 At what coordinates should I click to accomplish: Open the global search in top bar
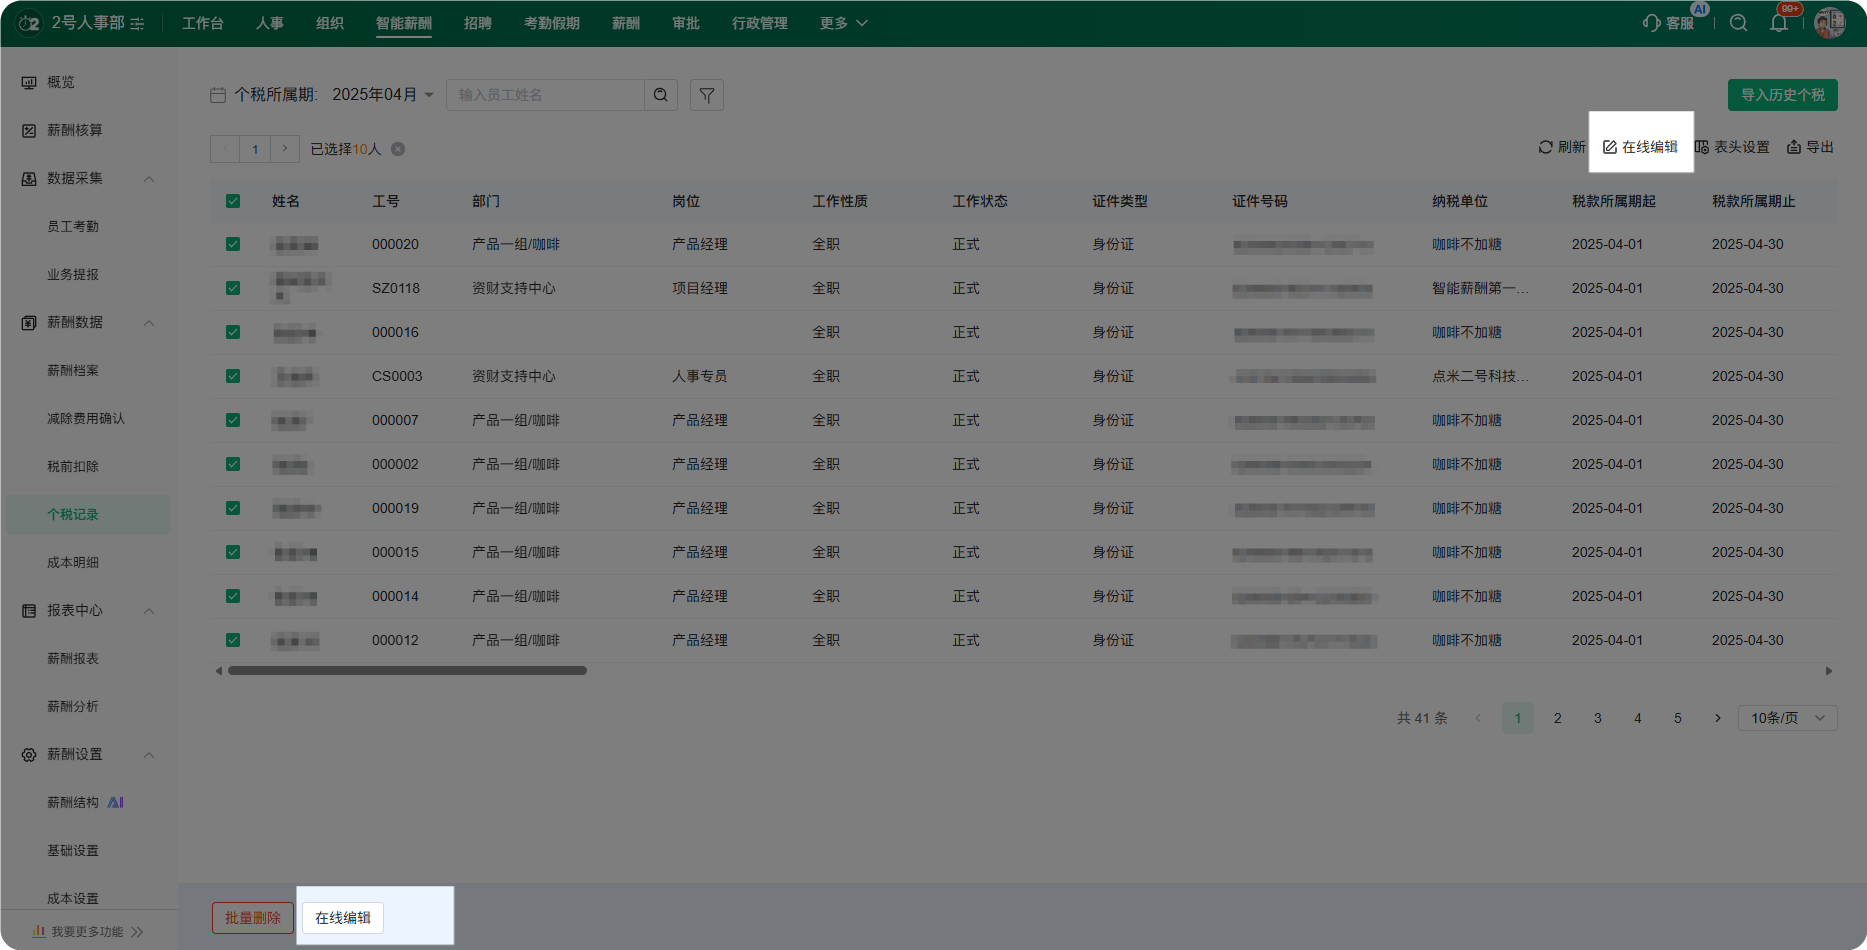point(1739,23)
